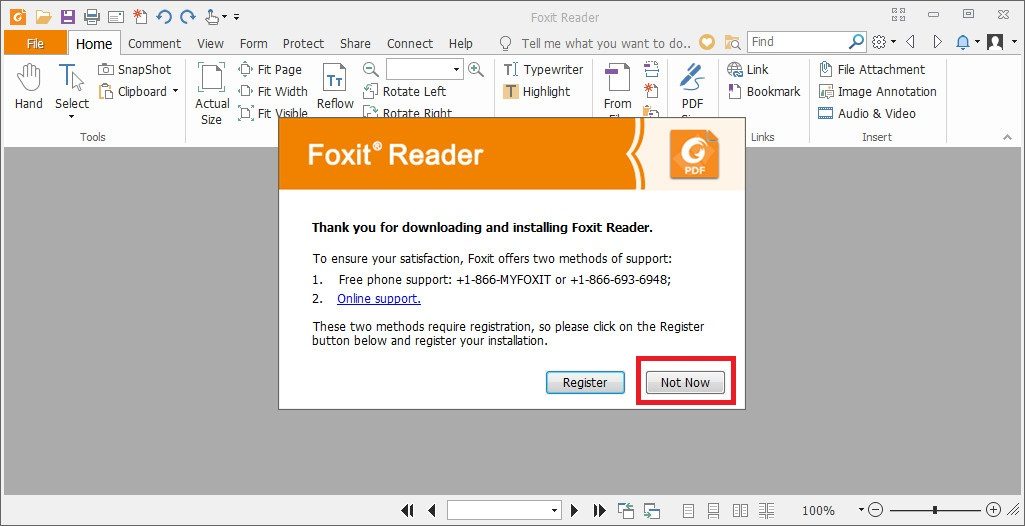Screen dimensions: 1025x526
Task: Click the Actual Size button
Action: click(211, 94)
